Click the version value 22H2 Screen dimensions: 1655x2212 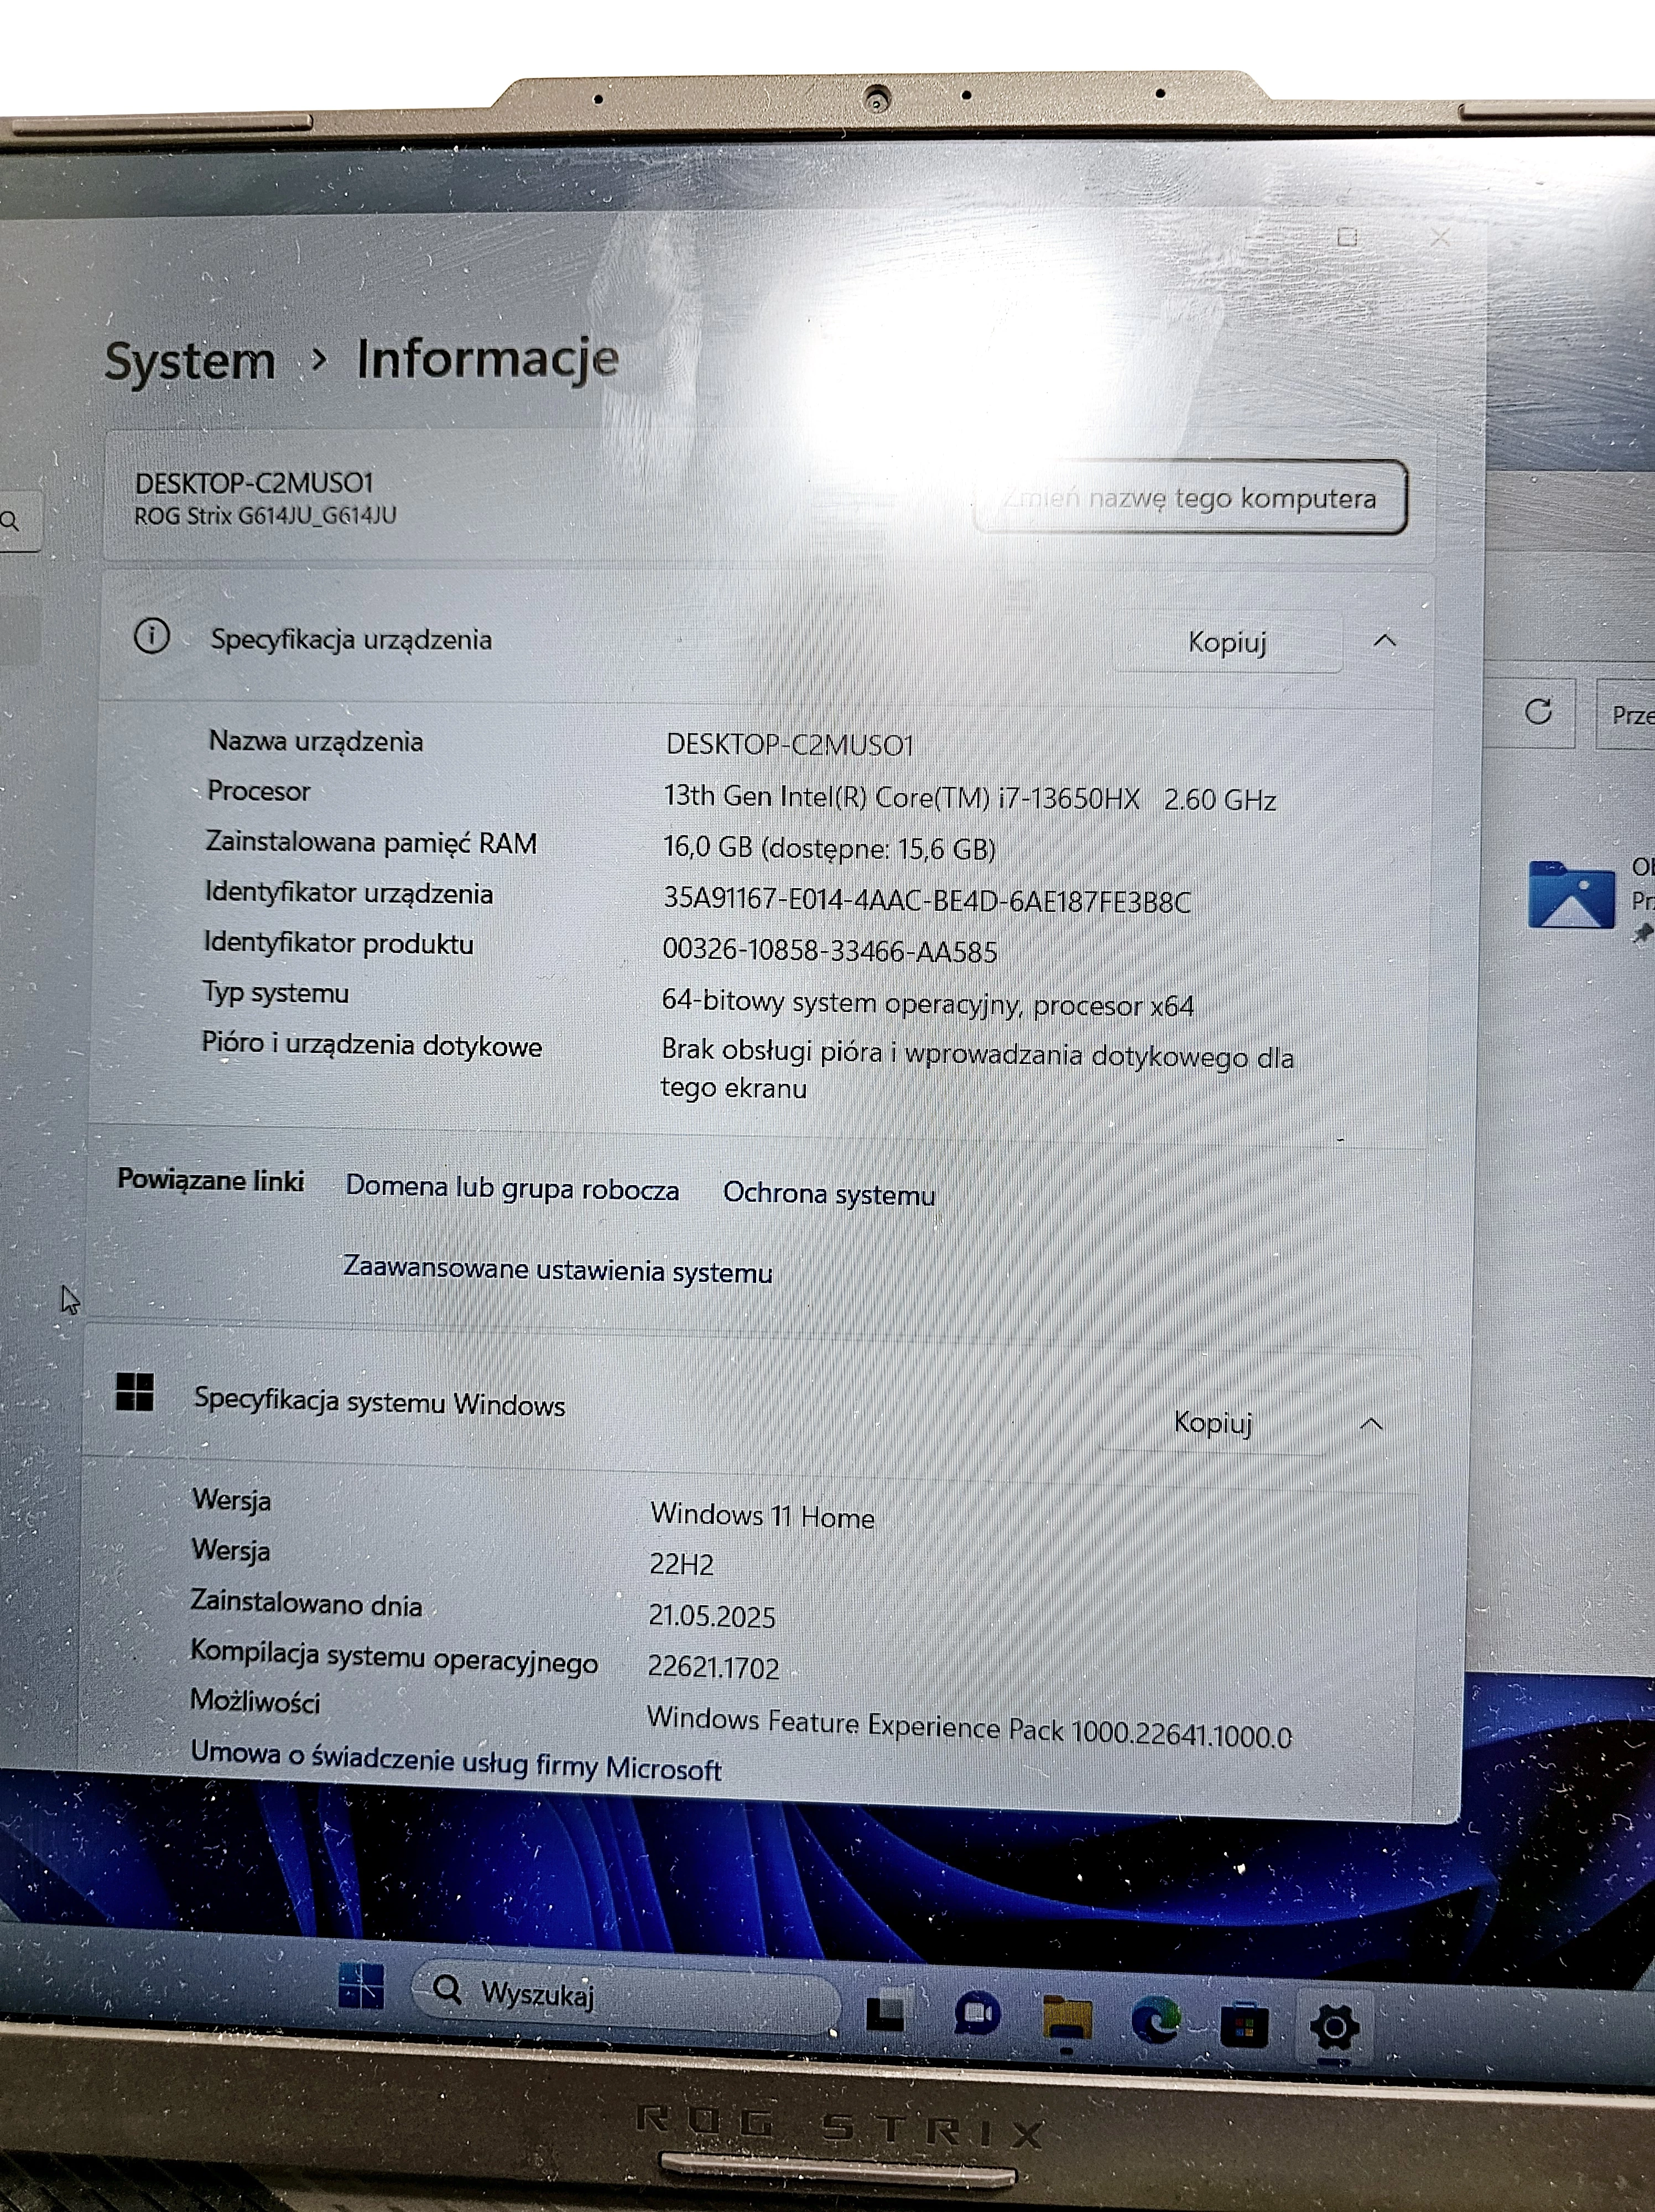681,1564
